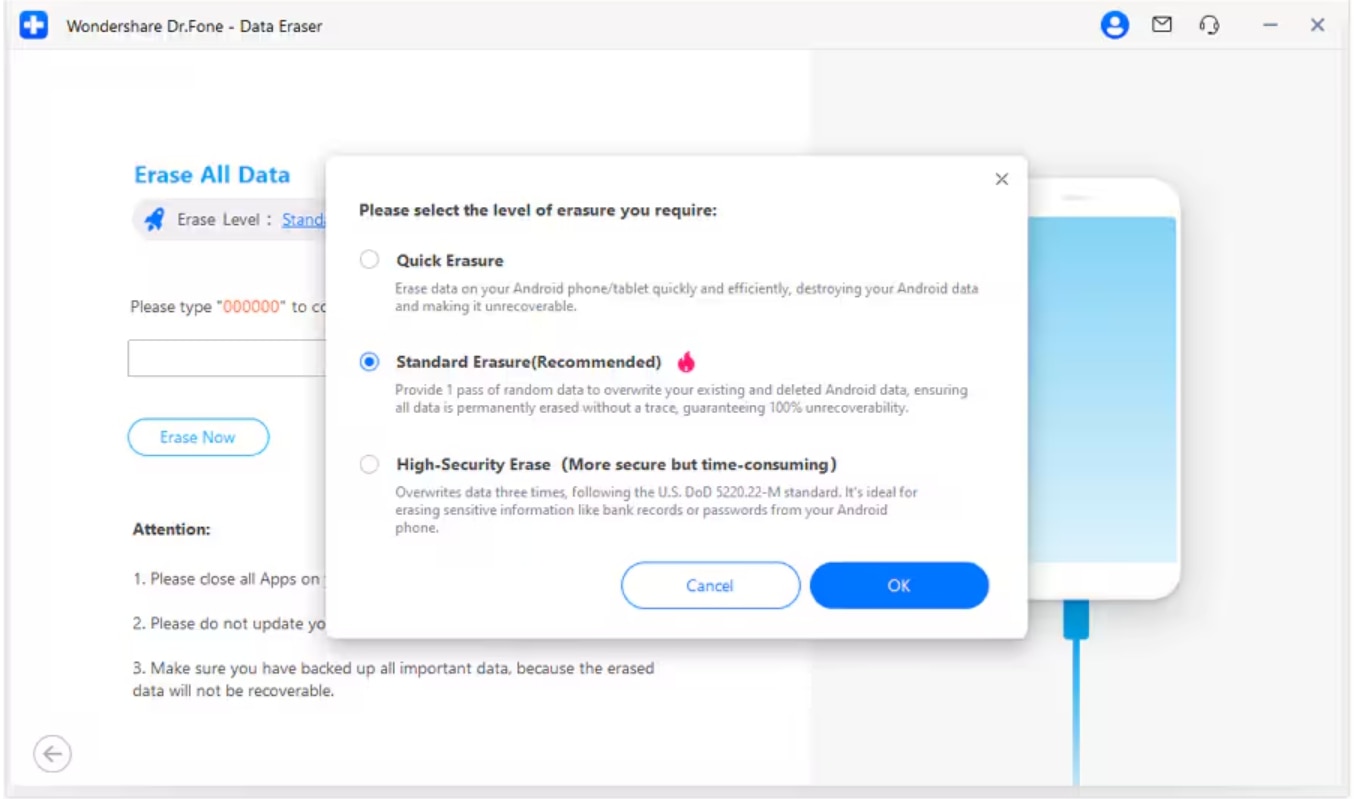Image resolution: width=1358 pixels, height=799 pixels.
Task: Go back using the circled arrow icon
Action: [52, 754]
